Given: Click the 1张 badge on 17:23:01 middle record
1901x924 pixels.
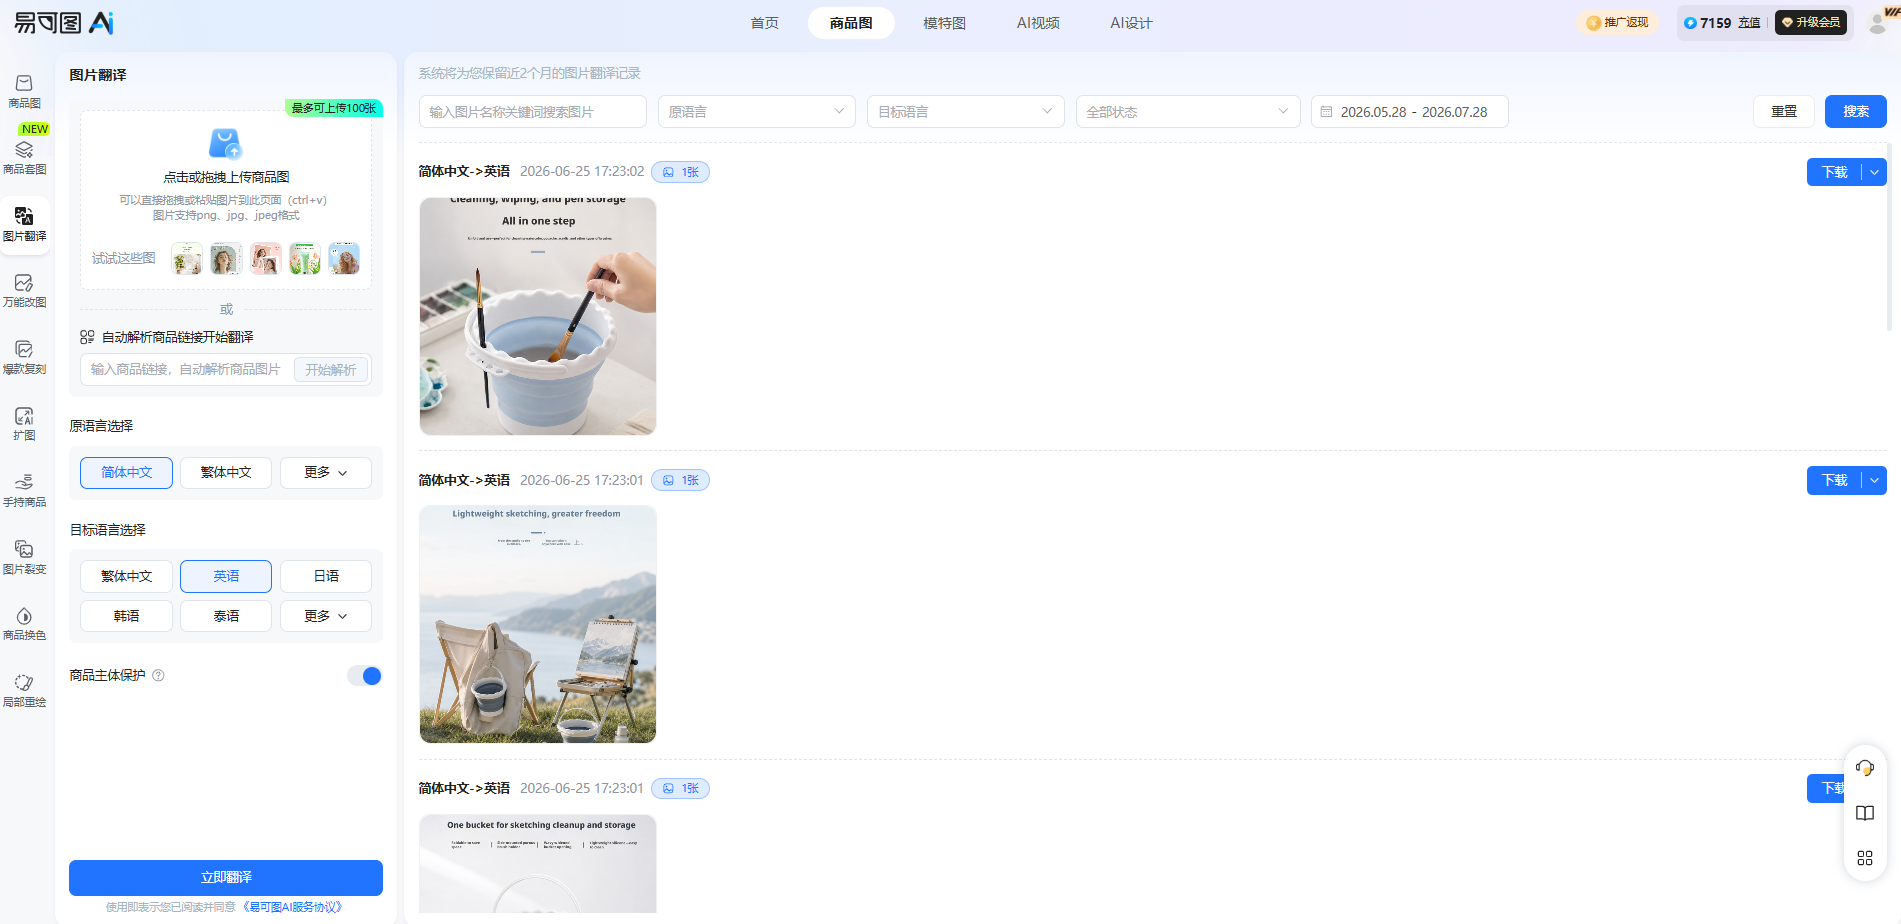Looking at the screenshot, I should click(x=681, y=480).
